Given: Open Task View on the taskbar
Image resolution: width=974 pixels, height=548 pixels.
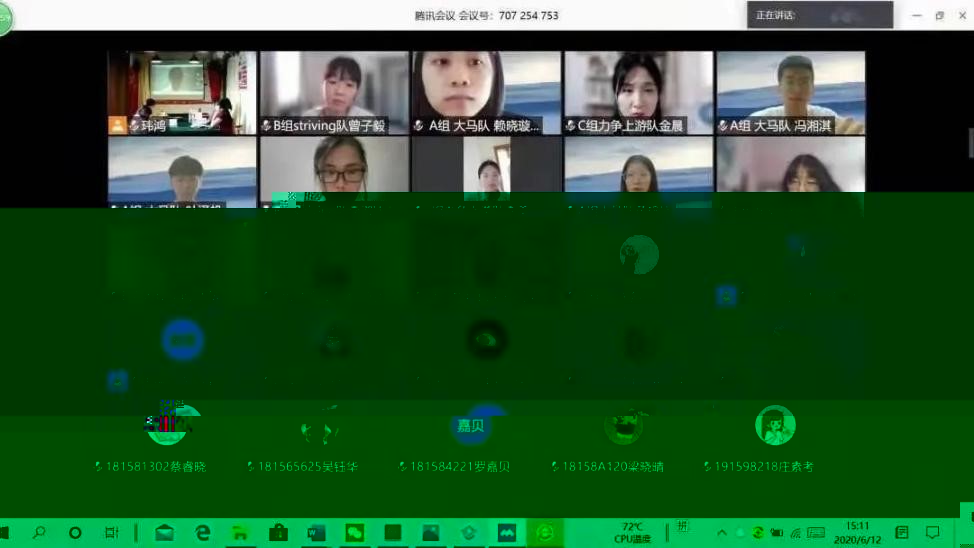Looking at the screenshot, I should 112,532.
